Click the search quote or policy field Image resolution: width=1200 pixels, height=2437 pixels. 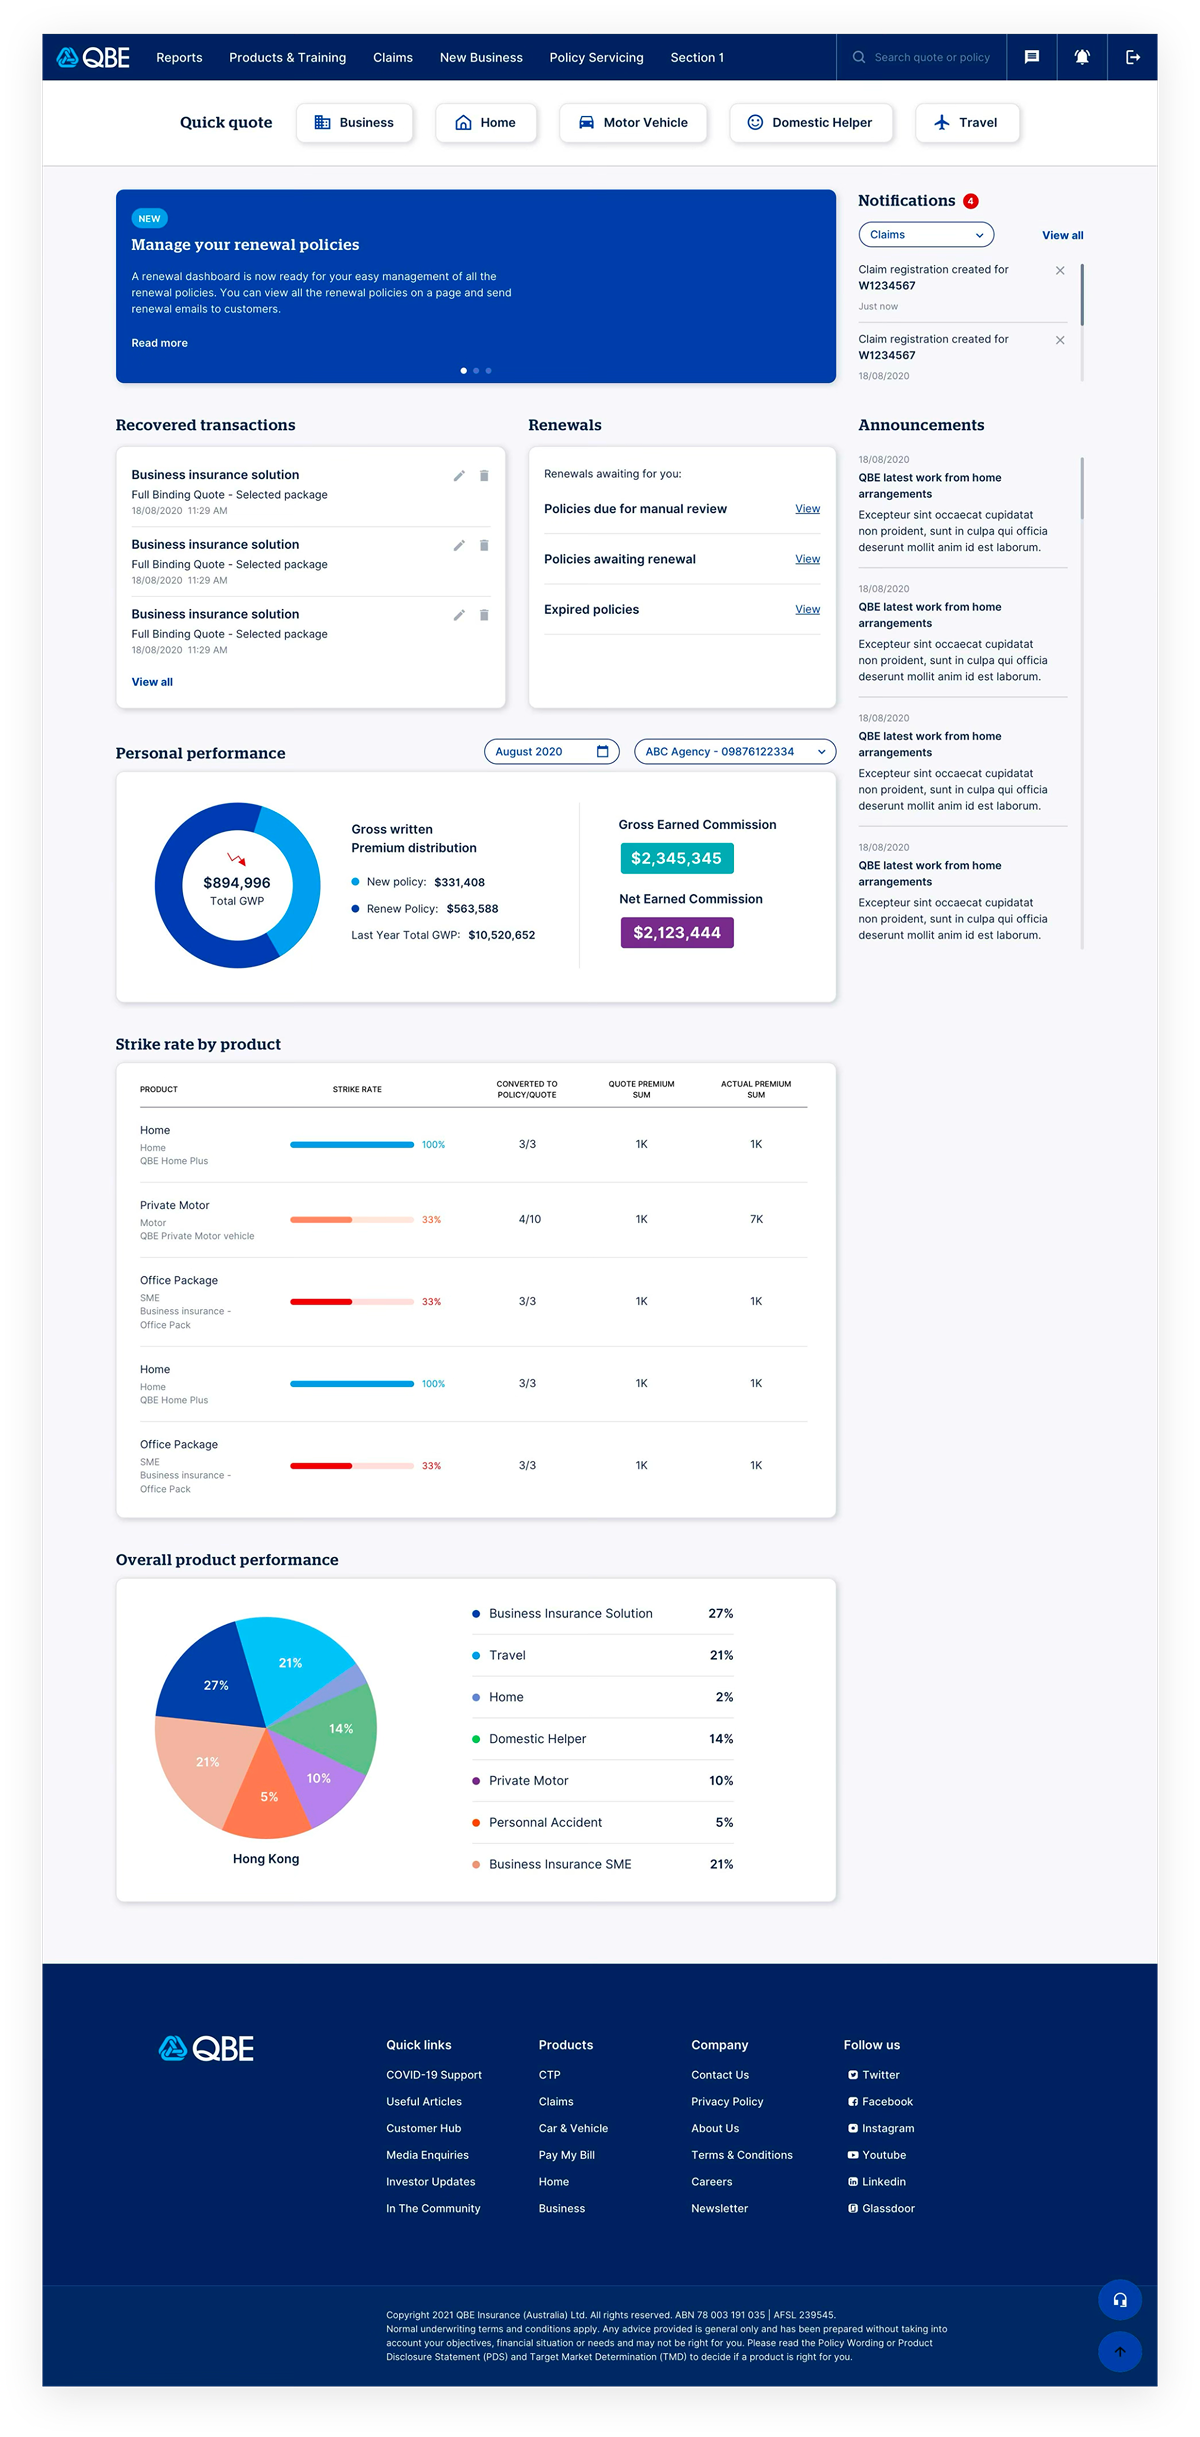[931, 58]
